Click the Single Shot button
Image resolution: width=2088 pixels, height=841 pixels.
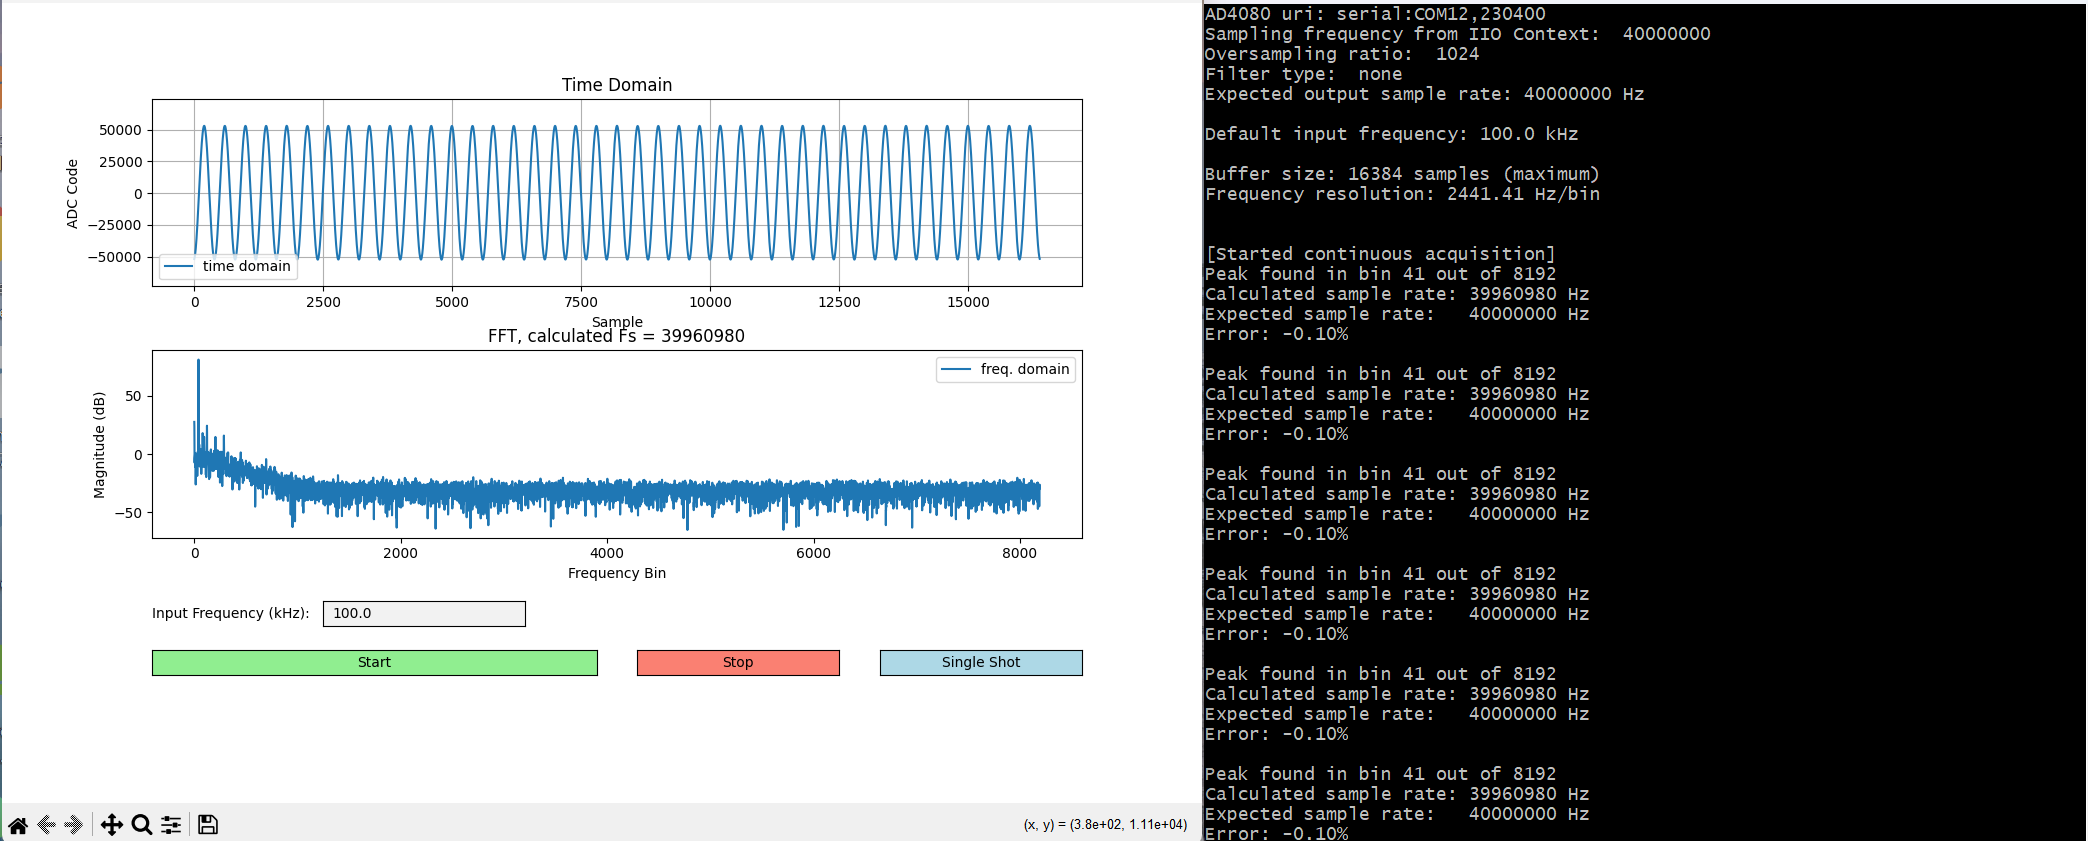(981, 663)
